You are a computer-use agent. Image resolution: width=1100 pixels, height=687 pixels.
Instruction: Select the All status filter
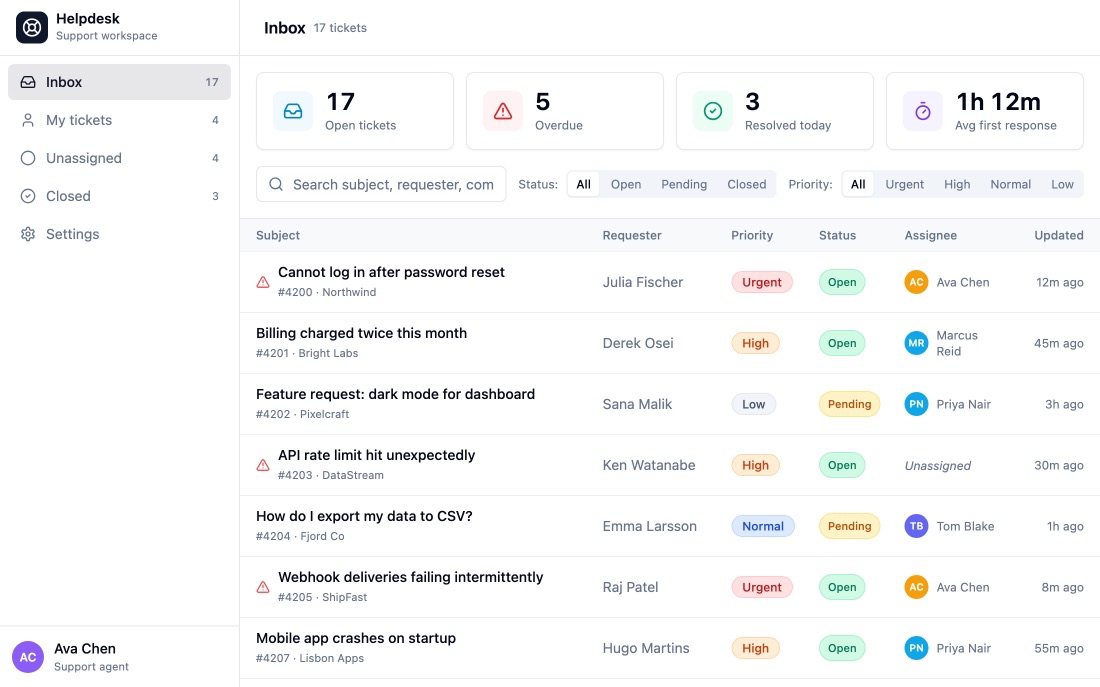coord(584,185)
